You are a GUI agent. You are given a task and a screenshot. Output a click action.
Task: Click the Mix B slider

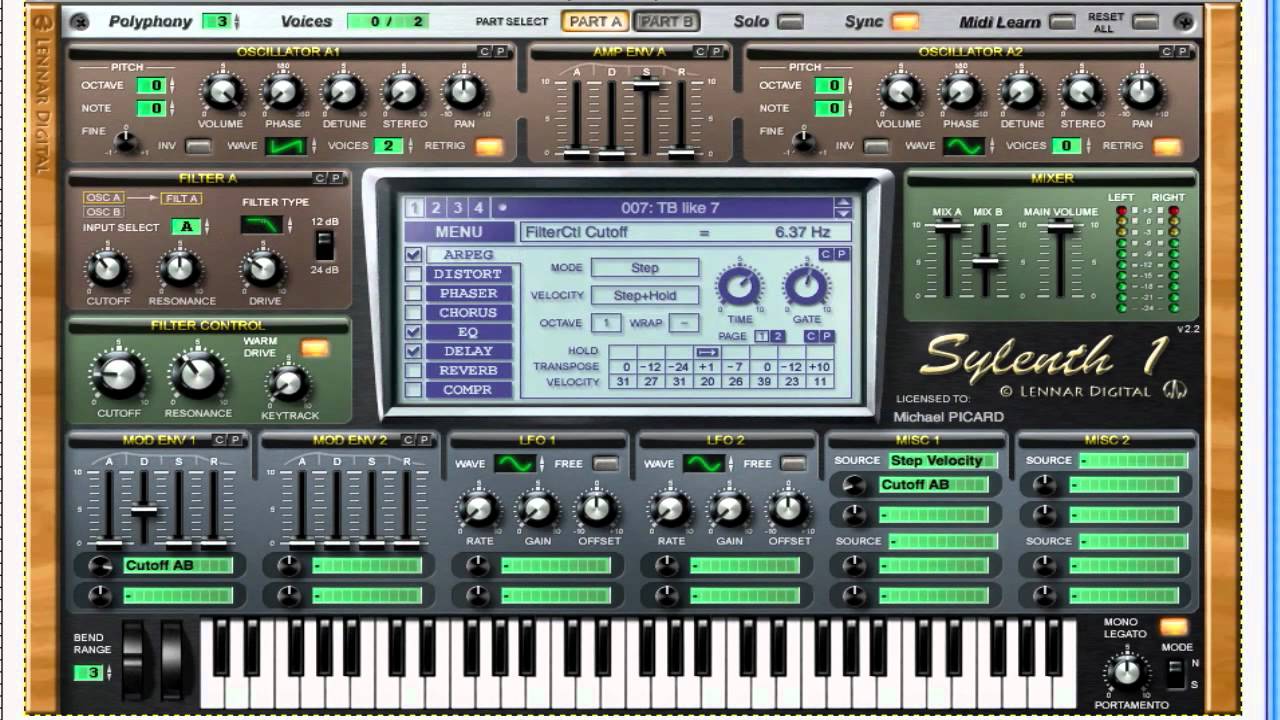tap(986, 262)
